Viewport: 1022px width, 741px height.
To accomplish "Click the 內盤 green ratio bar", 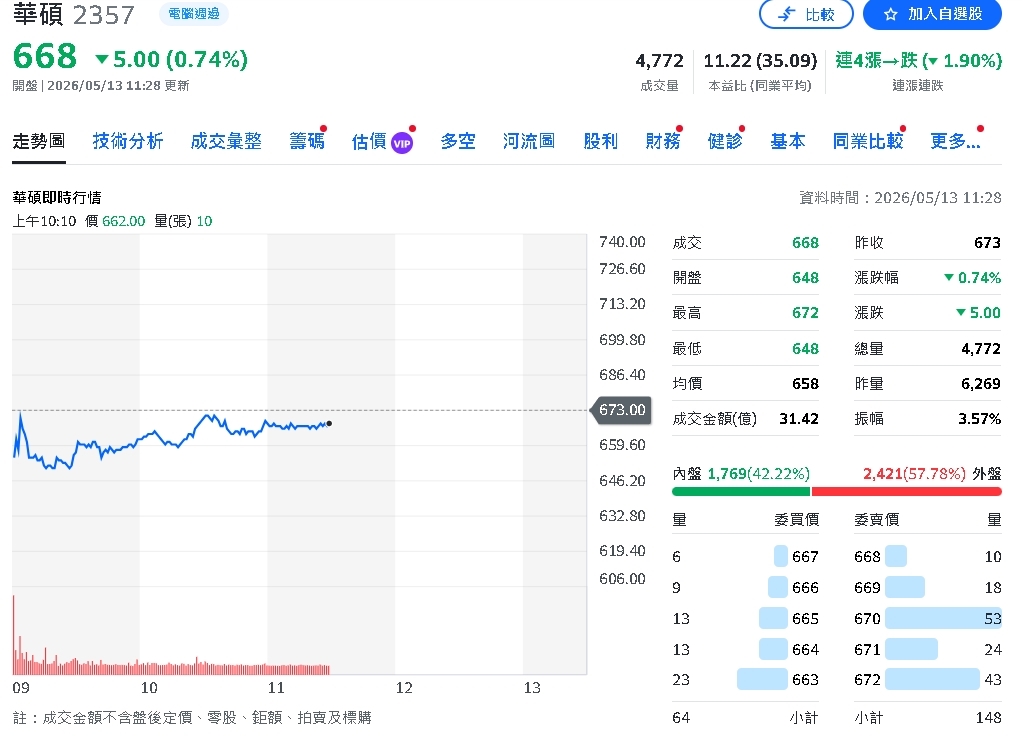I will pyautogui.click(x=740, y=491).
